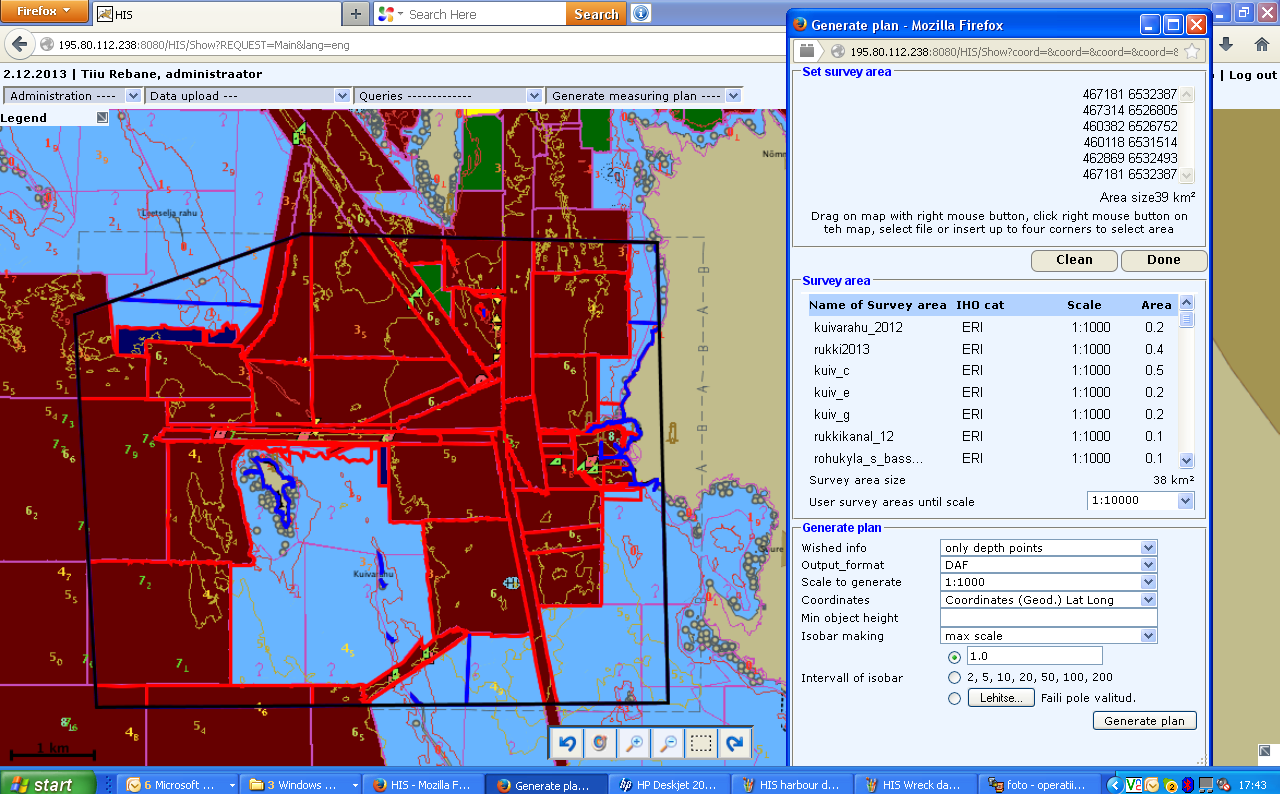Activate the dashed rectangle selection tool
The image size is (1280, 794).
tap(702, 743)
